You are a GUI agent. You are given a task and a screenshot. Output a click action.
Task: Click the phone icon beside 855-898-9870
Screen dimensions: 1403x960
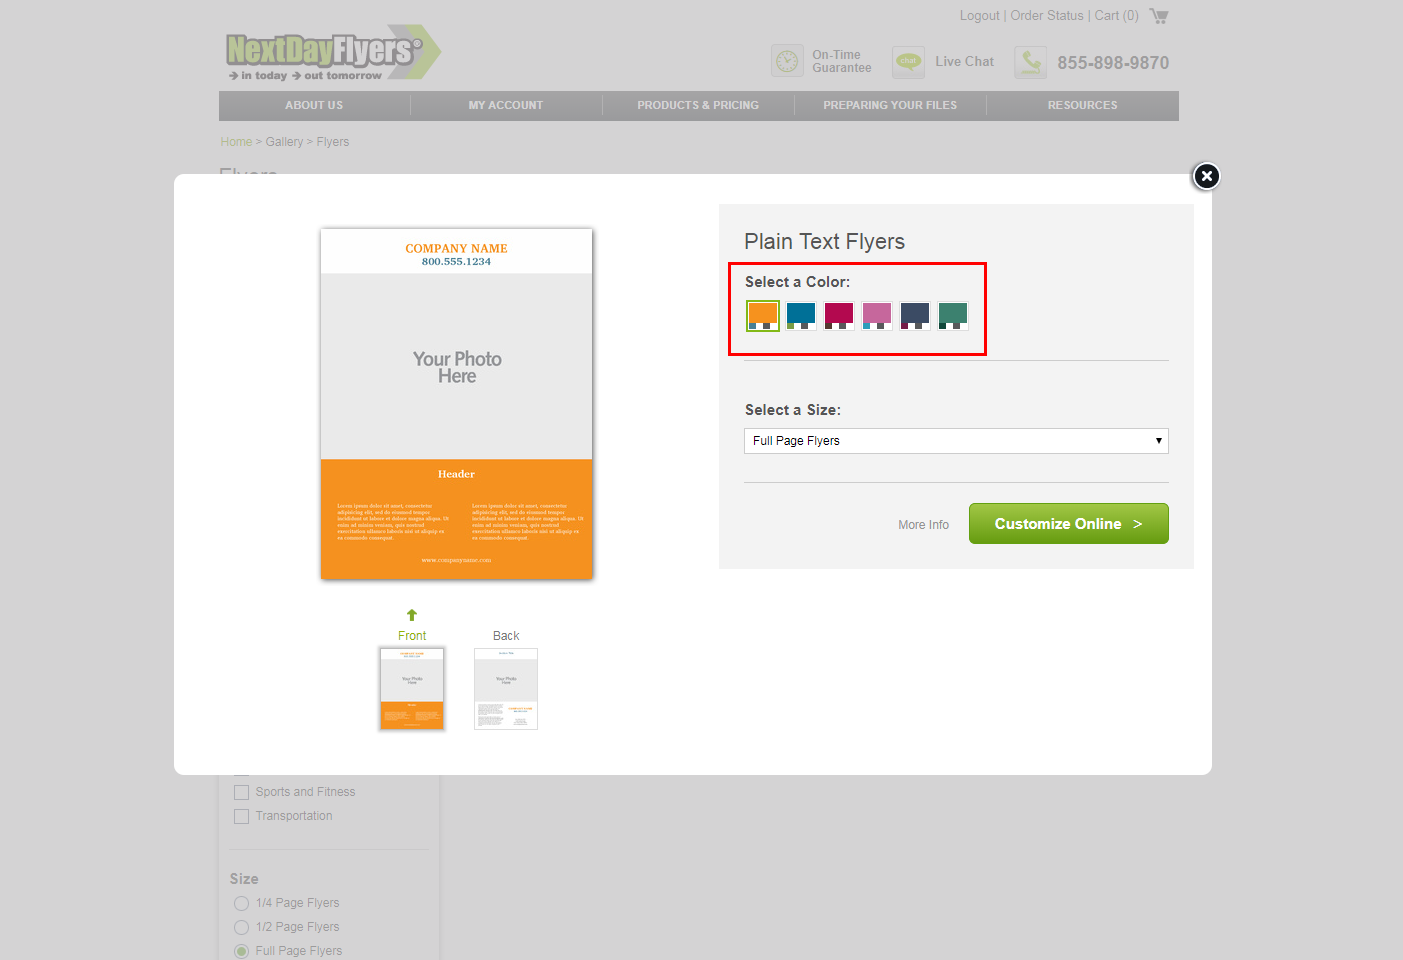tap(1030, 62)
